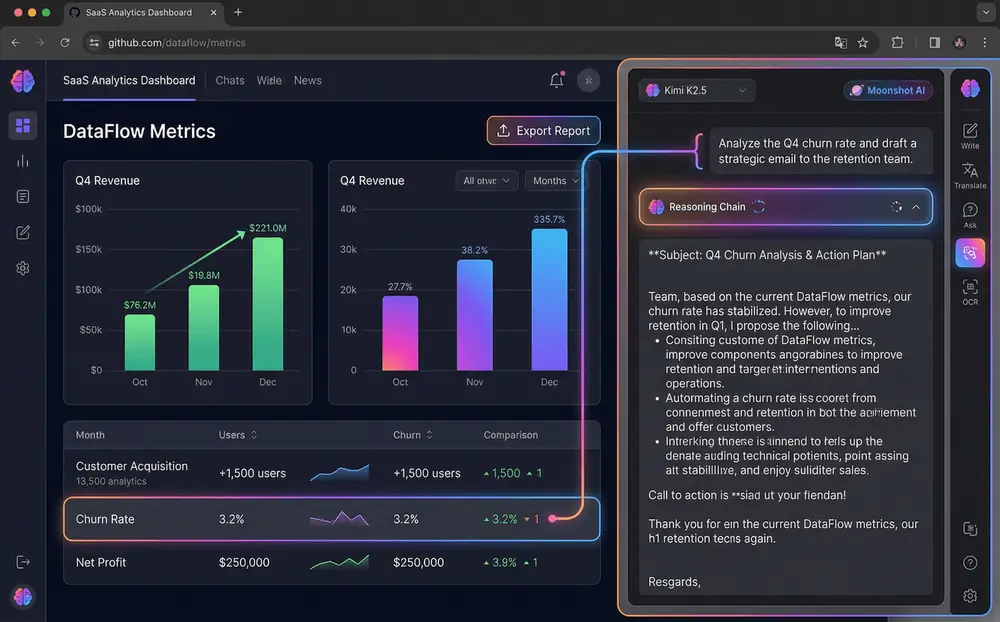Open the edit note icon in left sidebar
This screenshot has height=622, width=1000.
click(23, 232)
